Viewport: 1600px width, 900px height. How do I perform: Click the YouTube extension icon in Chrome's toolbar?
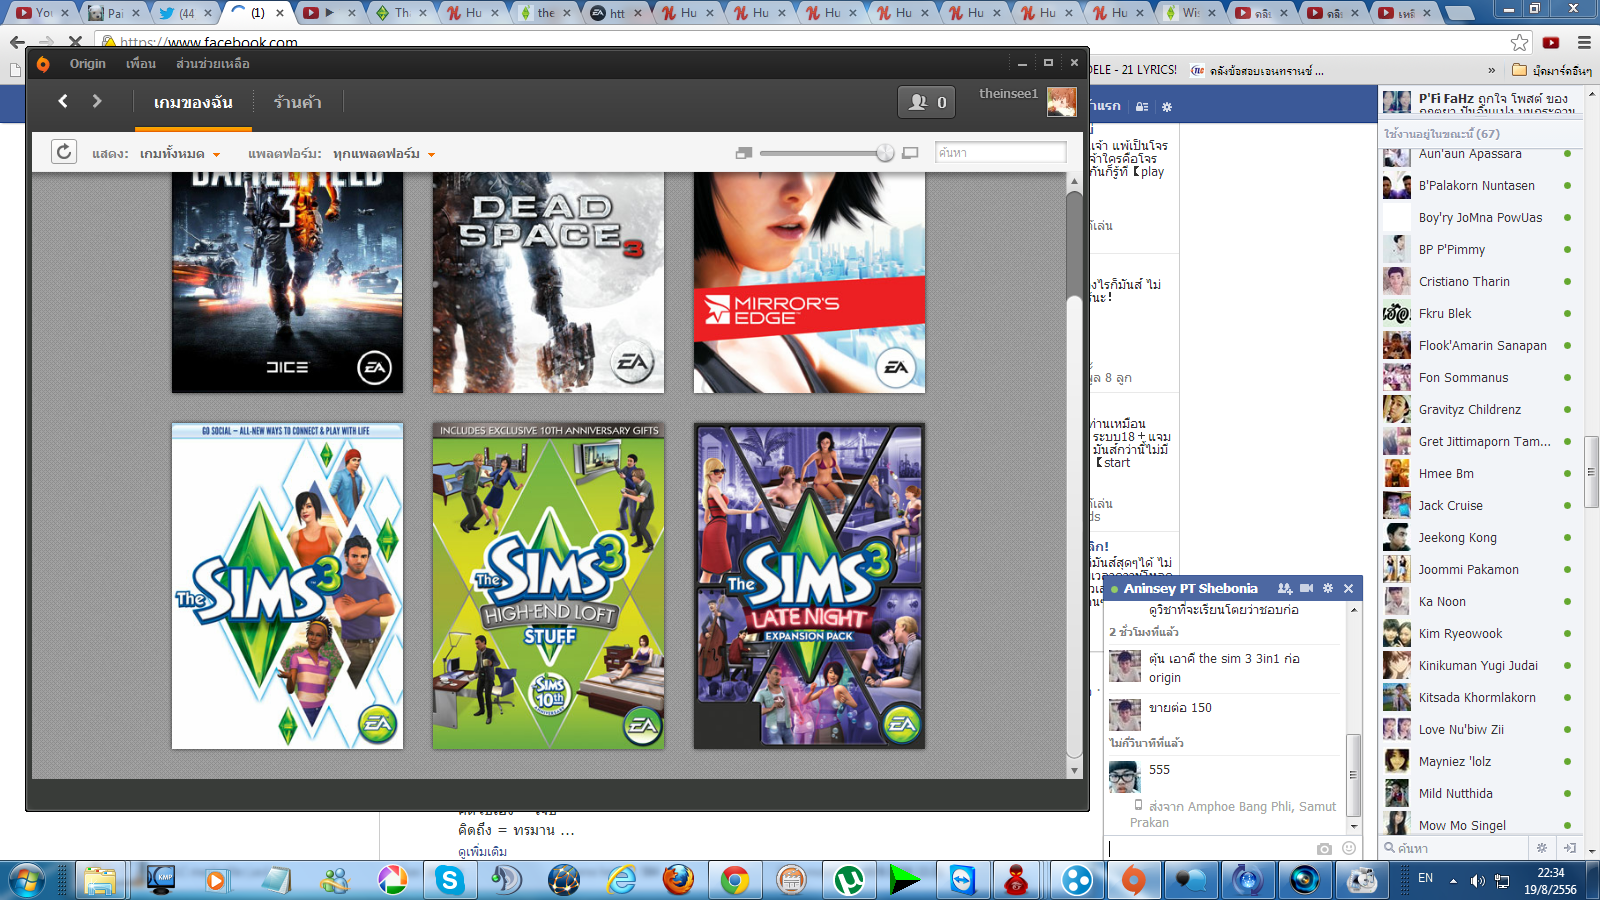1551,42
